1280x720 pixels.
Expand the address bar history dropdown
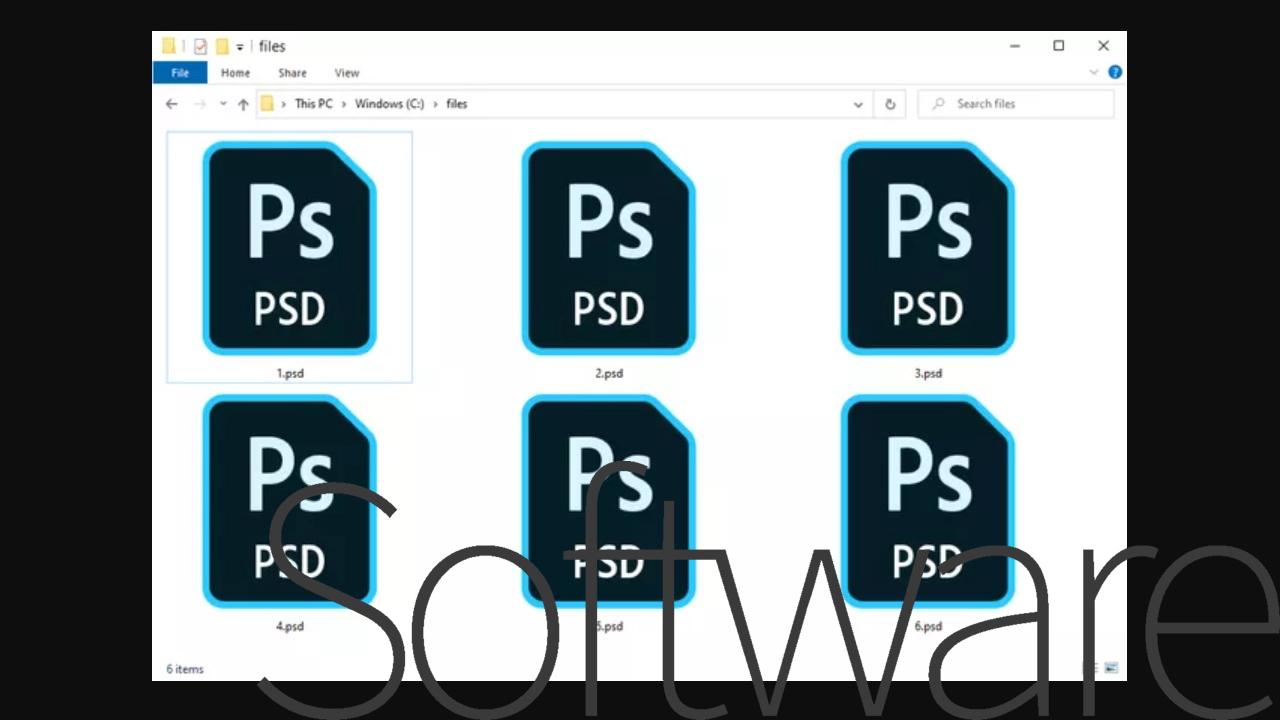858,104
